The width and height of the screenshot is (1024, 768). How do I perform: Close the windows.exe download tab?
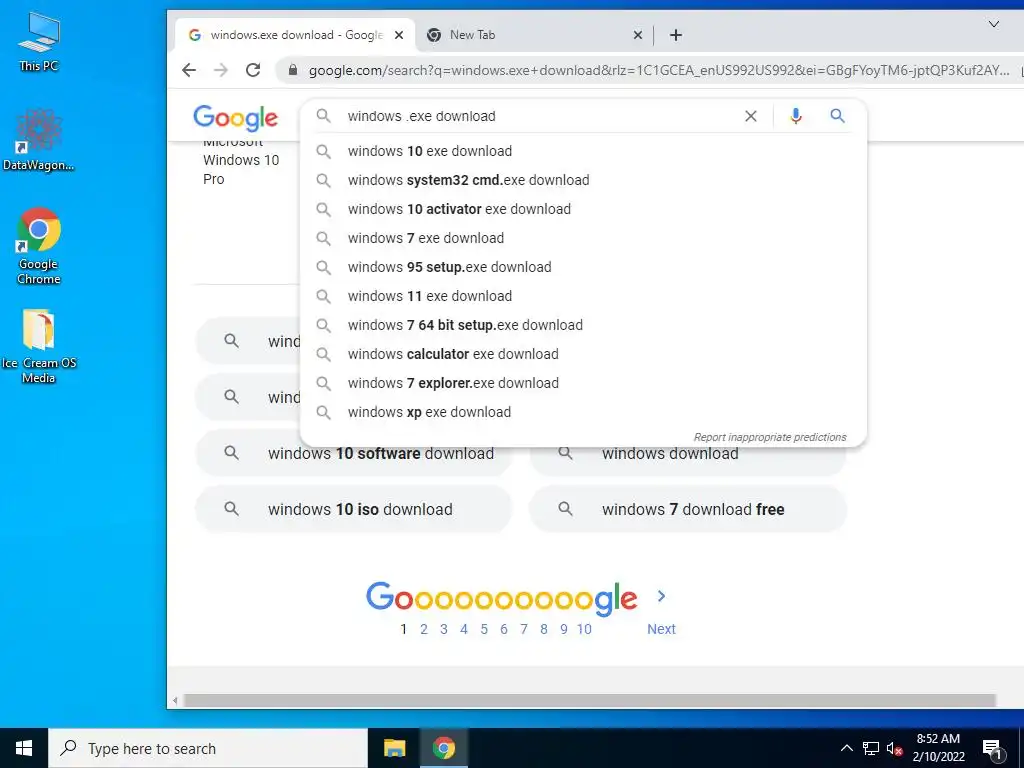click(x=399, y=35)
